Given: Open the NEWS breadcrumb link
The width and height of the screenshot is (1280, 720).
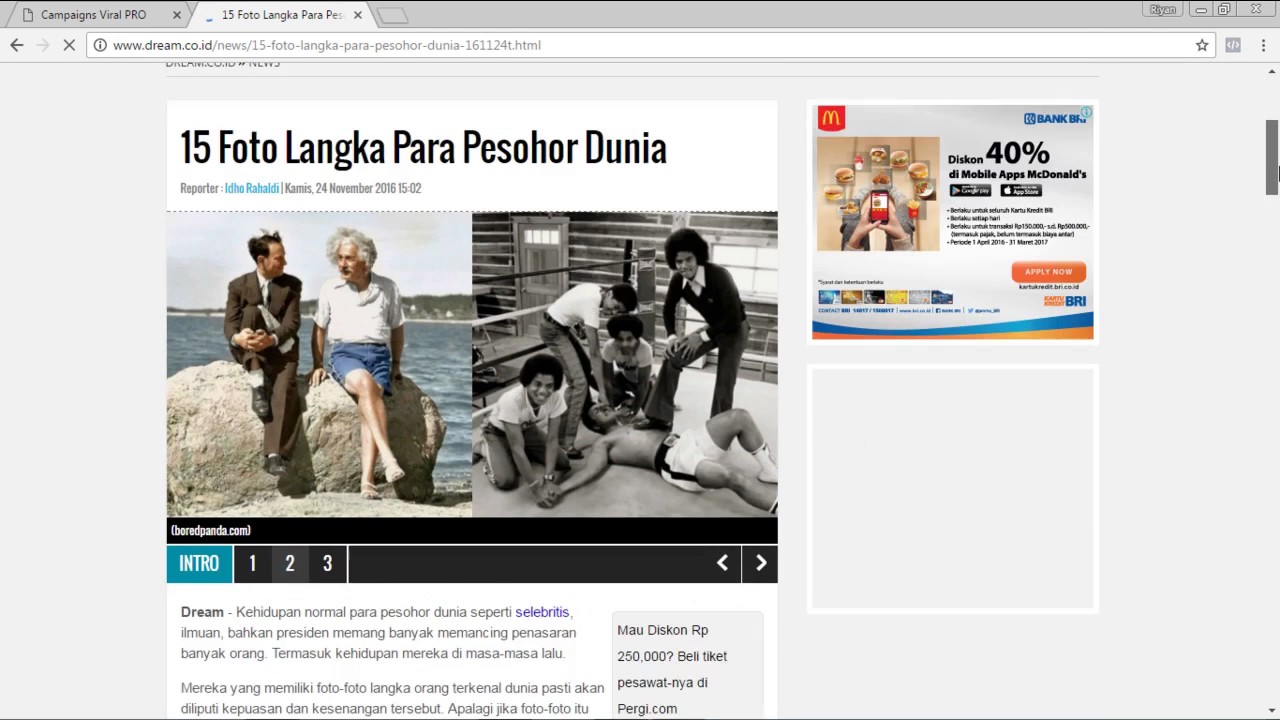Looking at the screenshot, I should click(x=264, y=64).
